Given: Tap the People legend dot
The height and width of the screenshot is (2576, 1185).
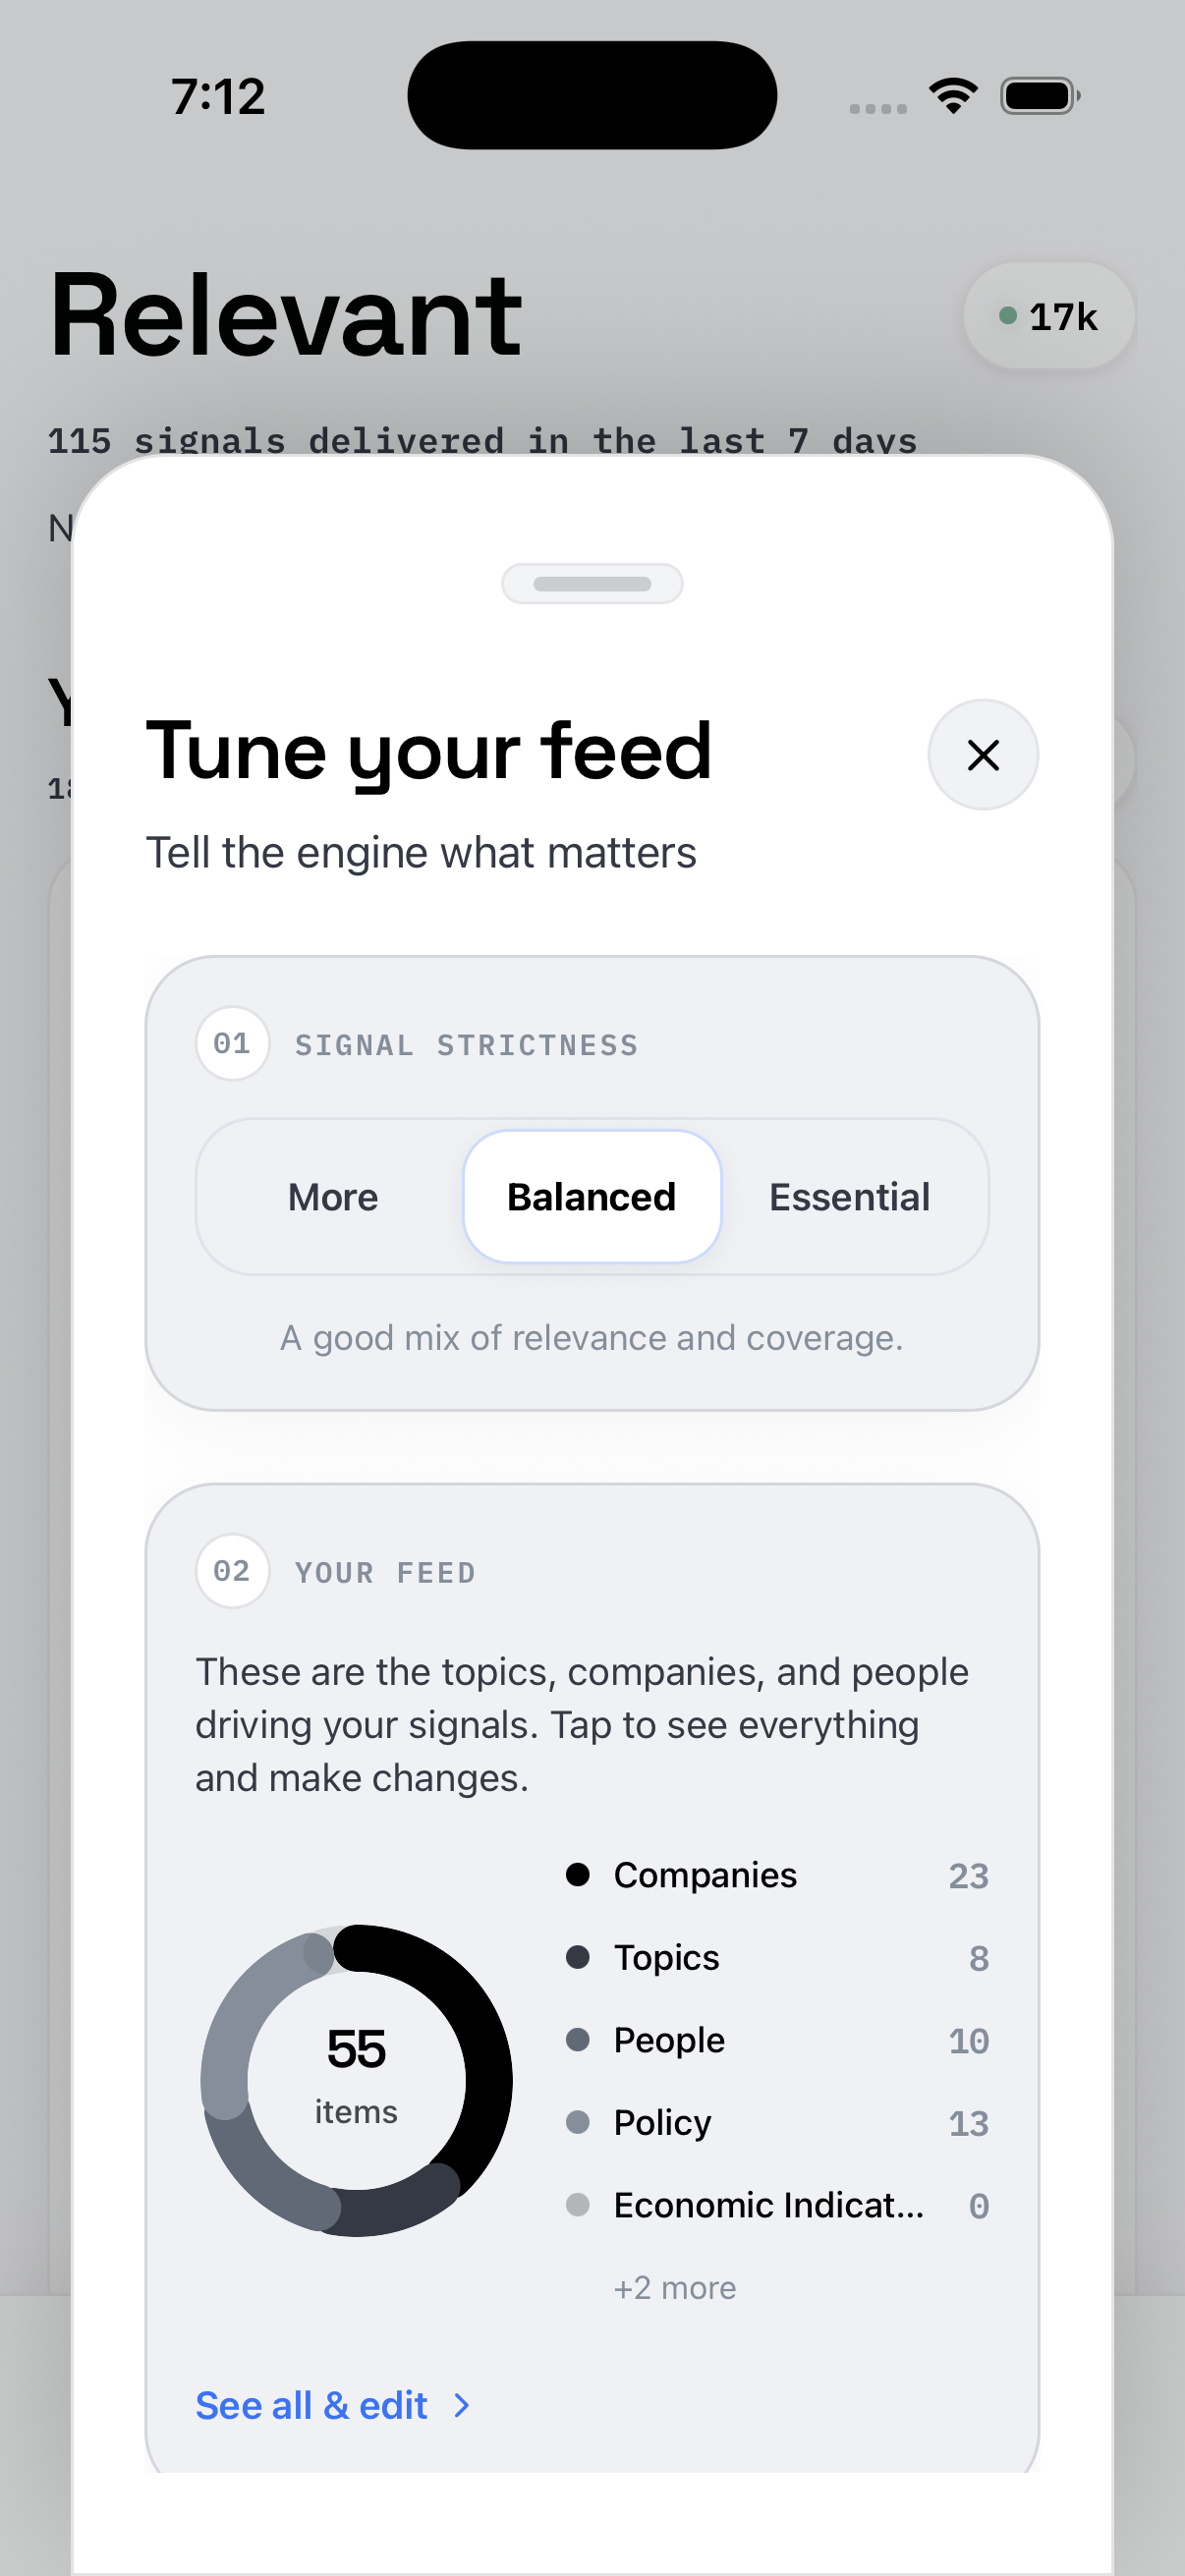Looking at the screenshot, I should click(579, 2040).
